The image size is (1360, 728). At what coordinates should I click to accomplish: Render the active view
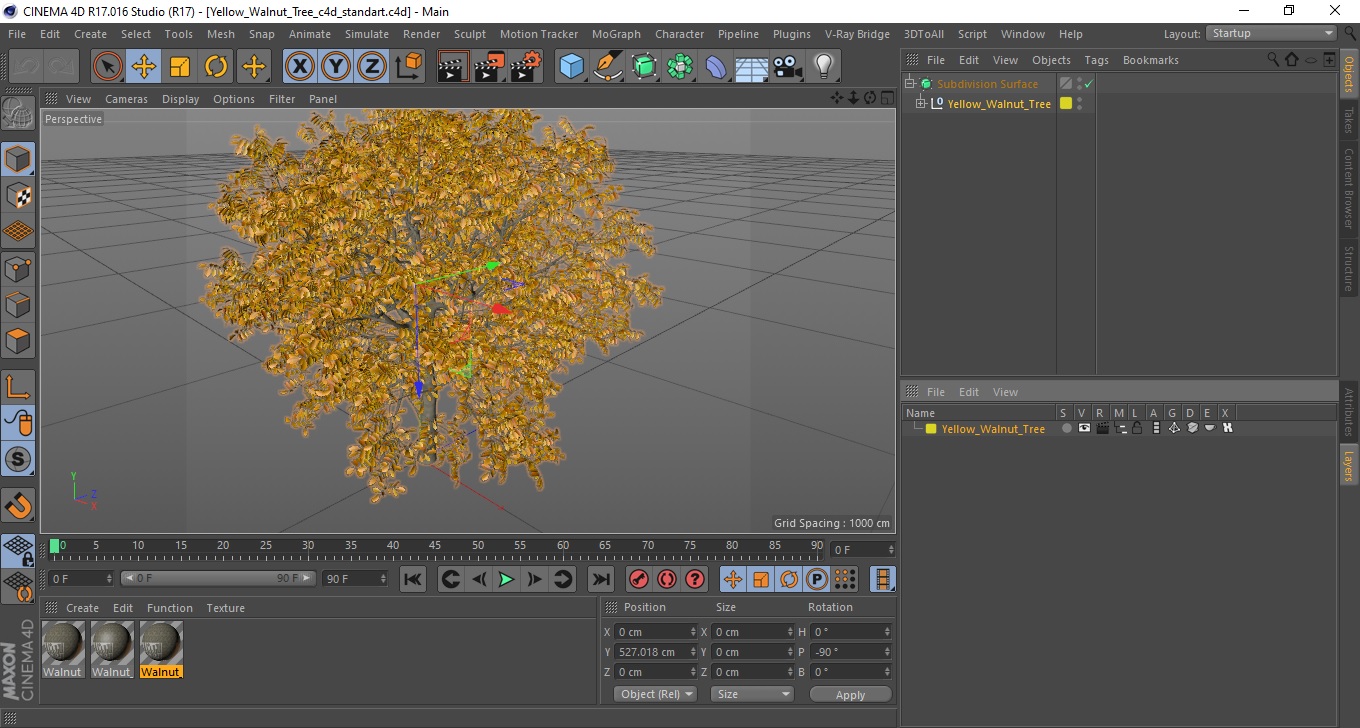pos(454,67)
